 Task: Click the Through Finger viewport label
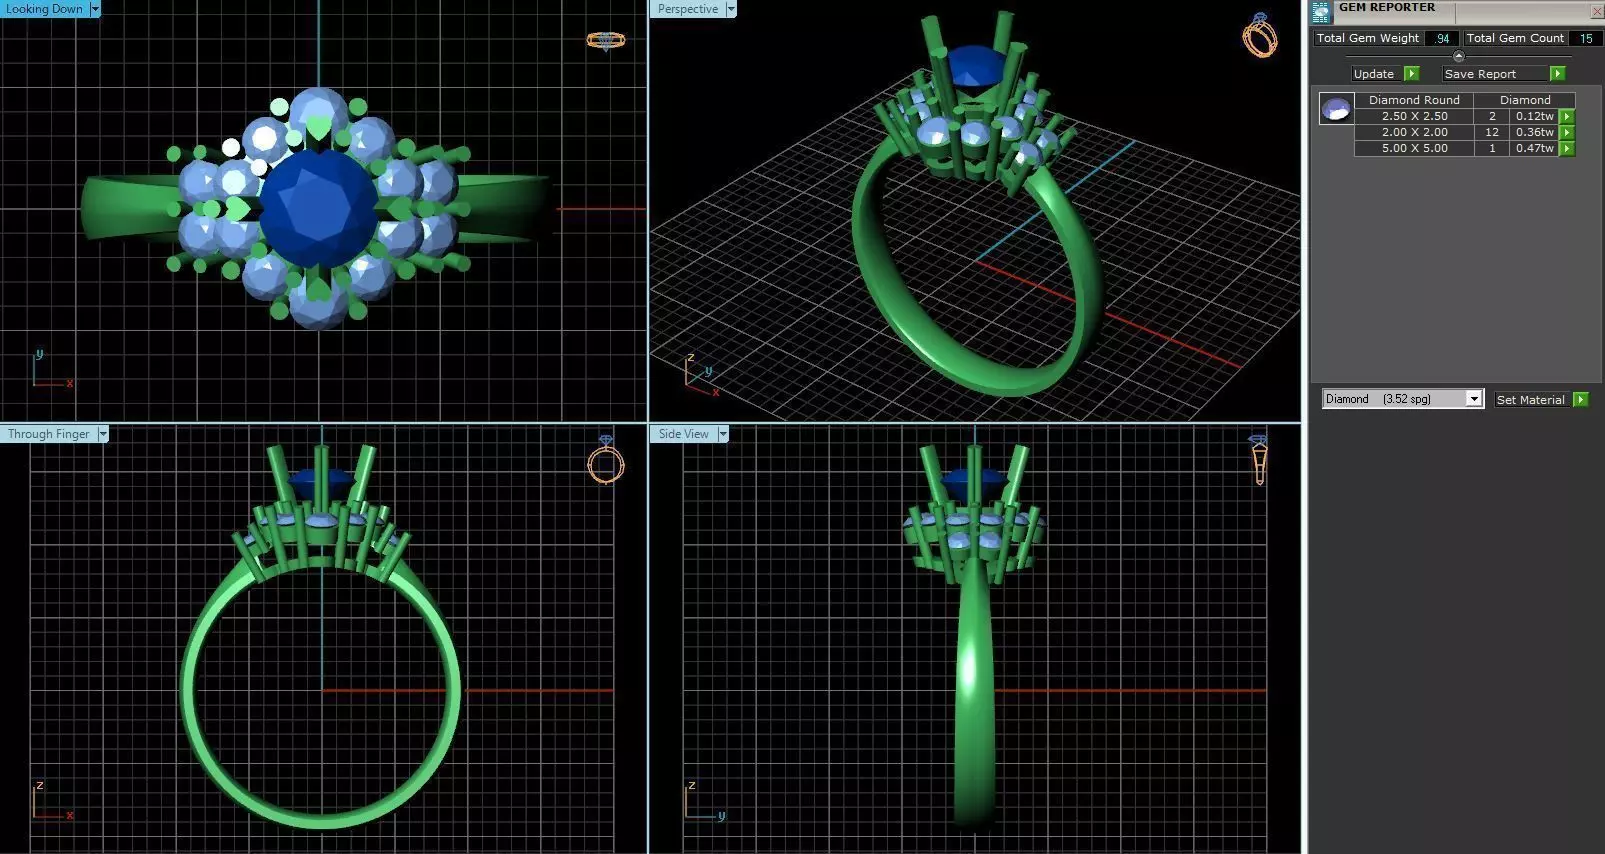pyautogui.click(x=49, y=434)
